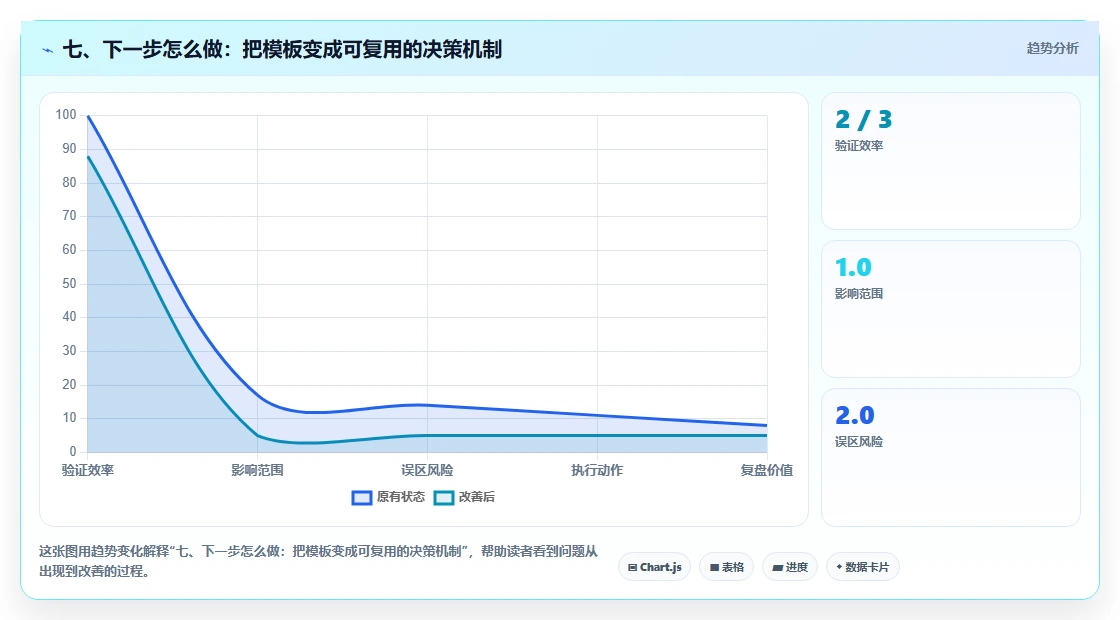
Task: Open the 影响范围 1.0 card
Action: (x=951, y=309)
